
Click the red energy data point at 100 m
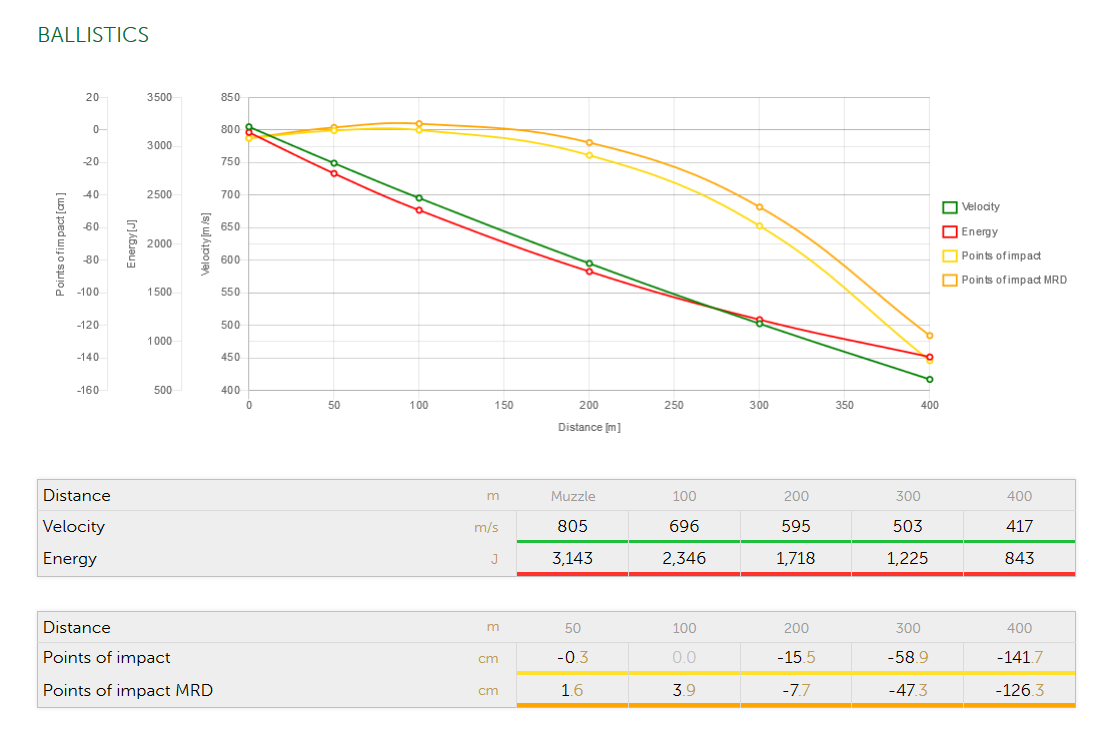(x=419, y=210)
